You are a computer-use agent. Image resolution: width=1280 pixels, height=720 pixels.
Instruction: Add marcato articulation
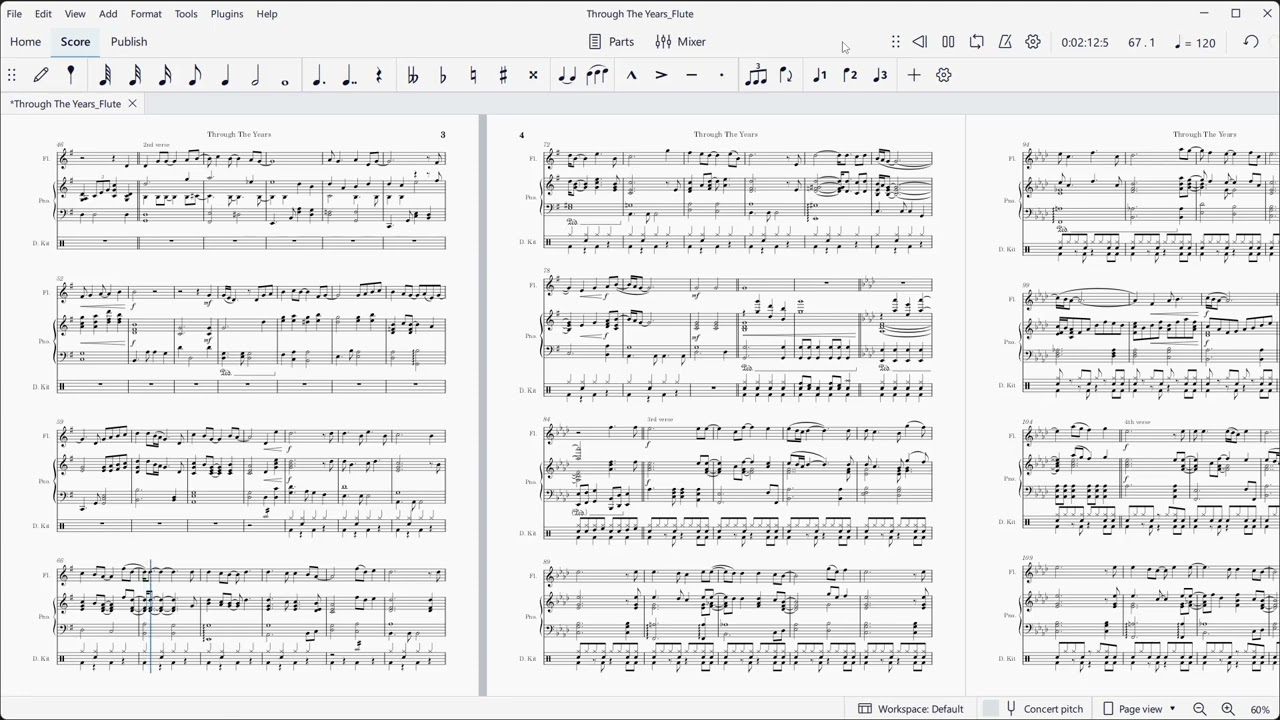pos(631,75)
